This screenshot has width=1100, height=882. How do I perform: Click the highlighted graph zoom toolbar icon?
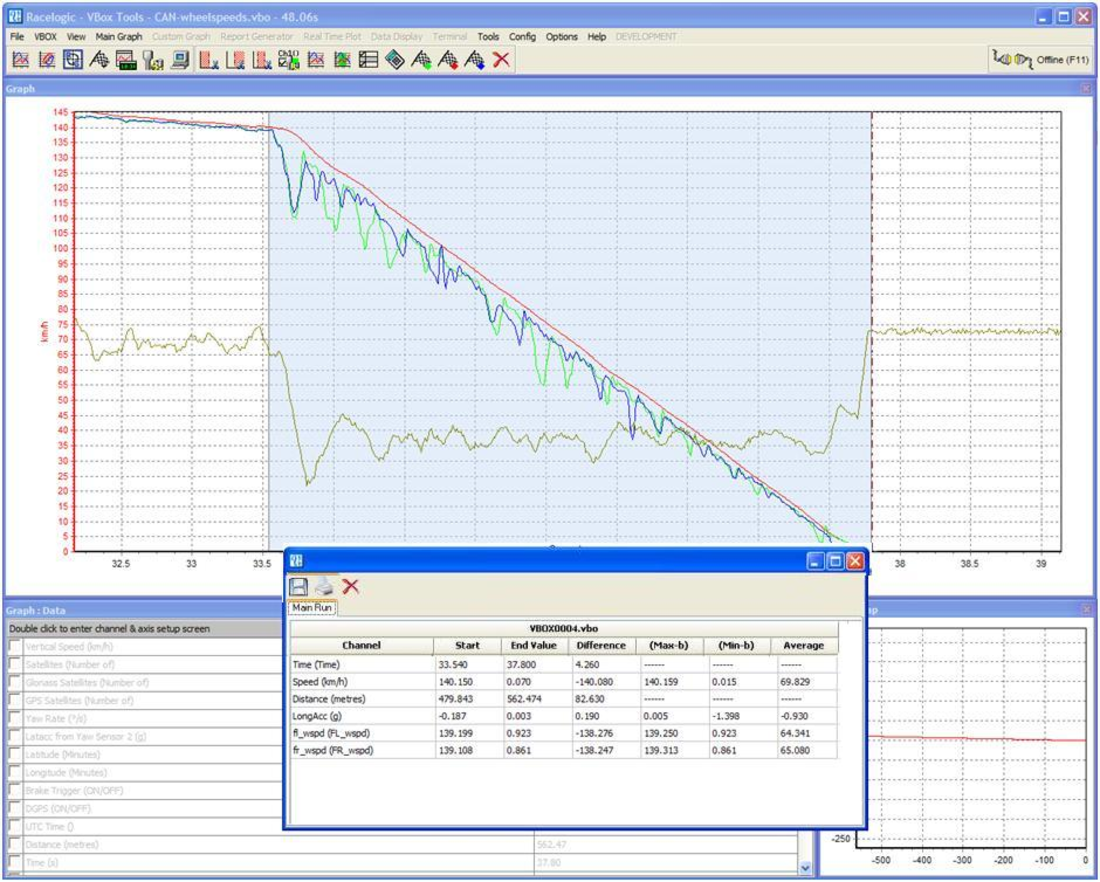coord(73,60)
